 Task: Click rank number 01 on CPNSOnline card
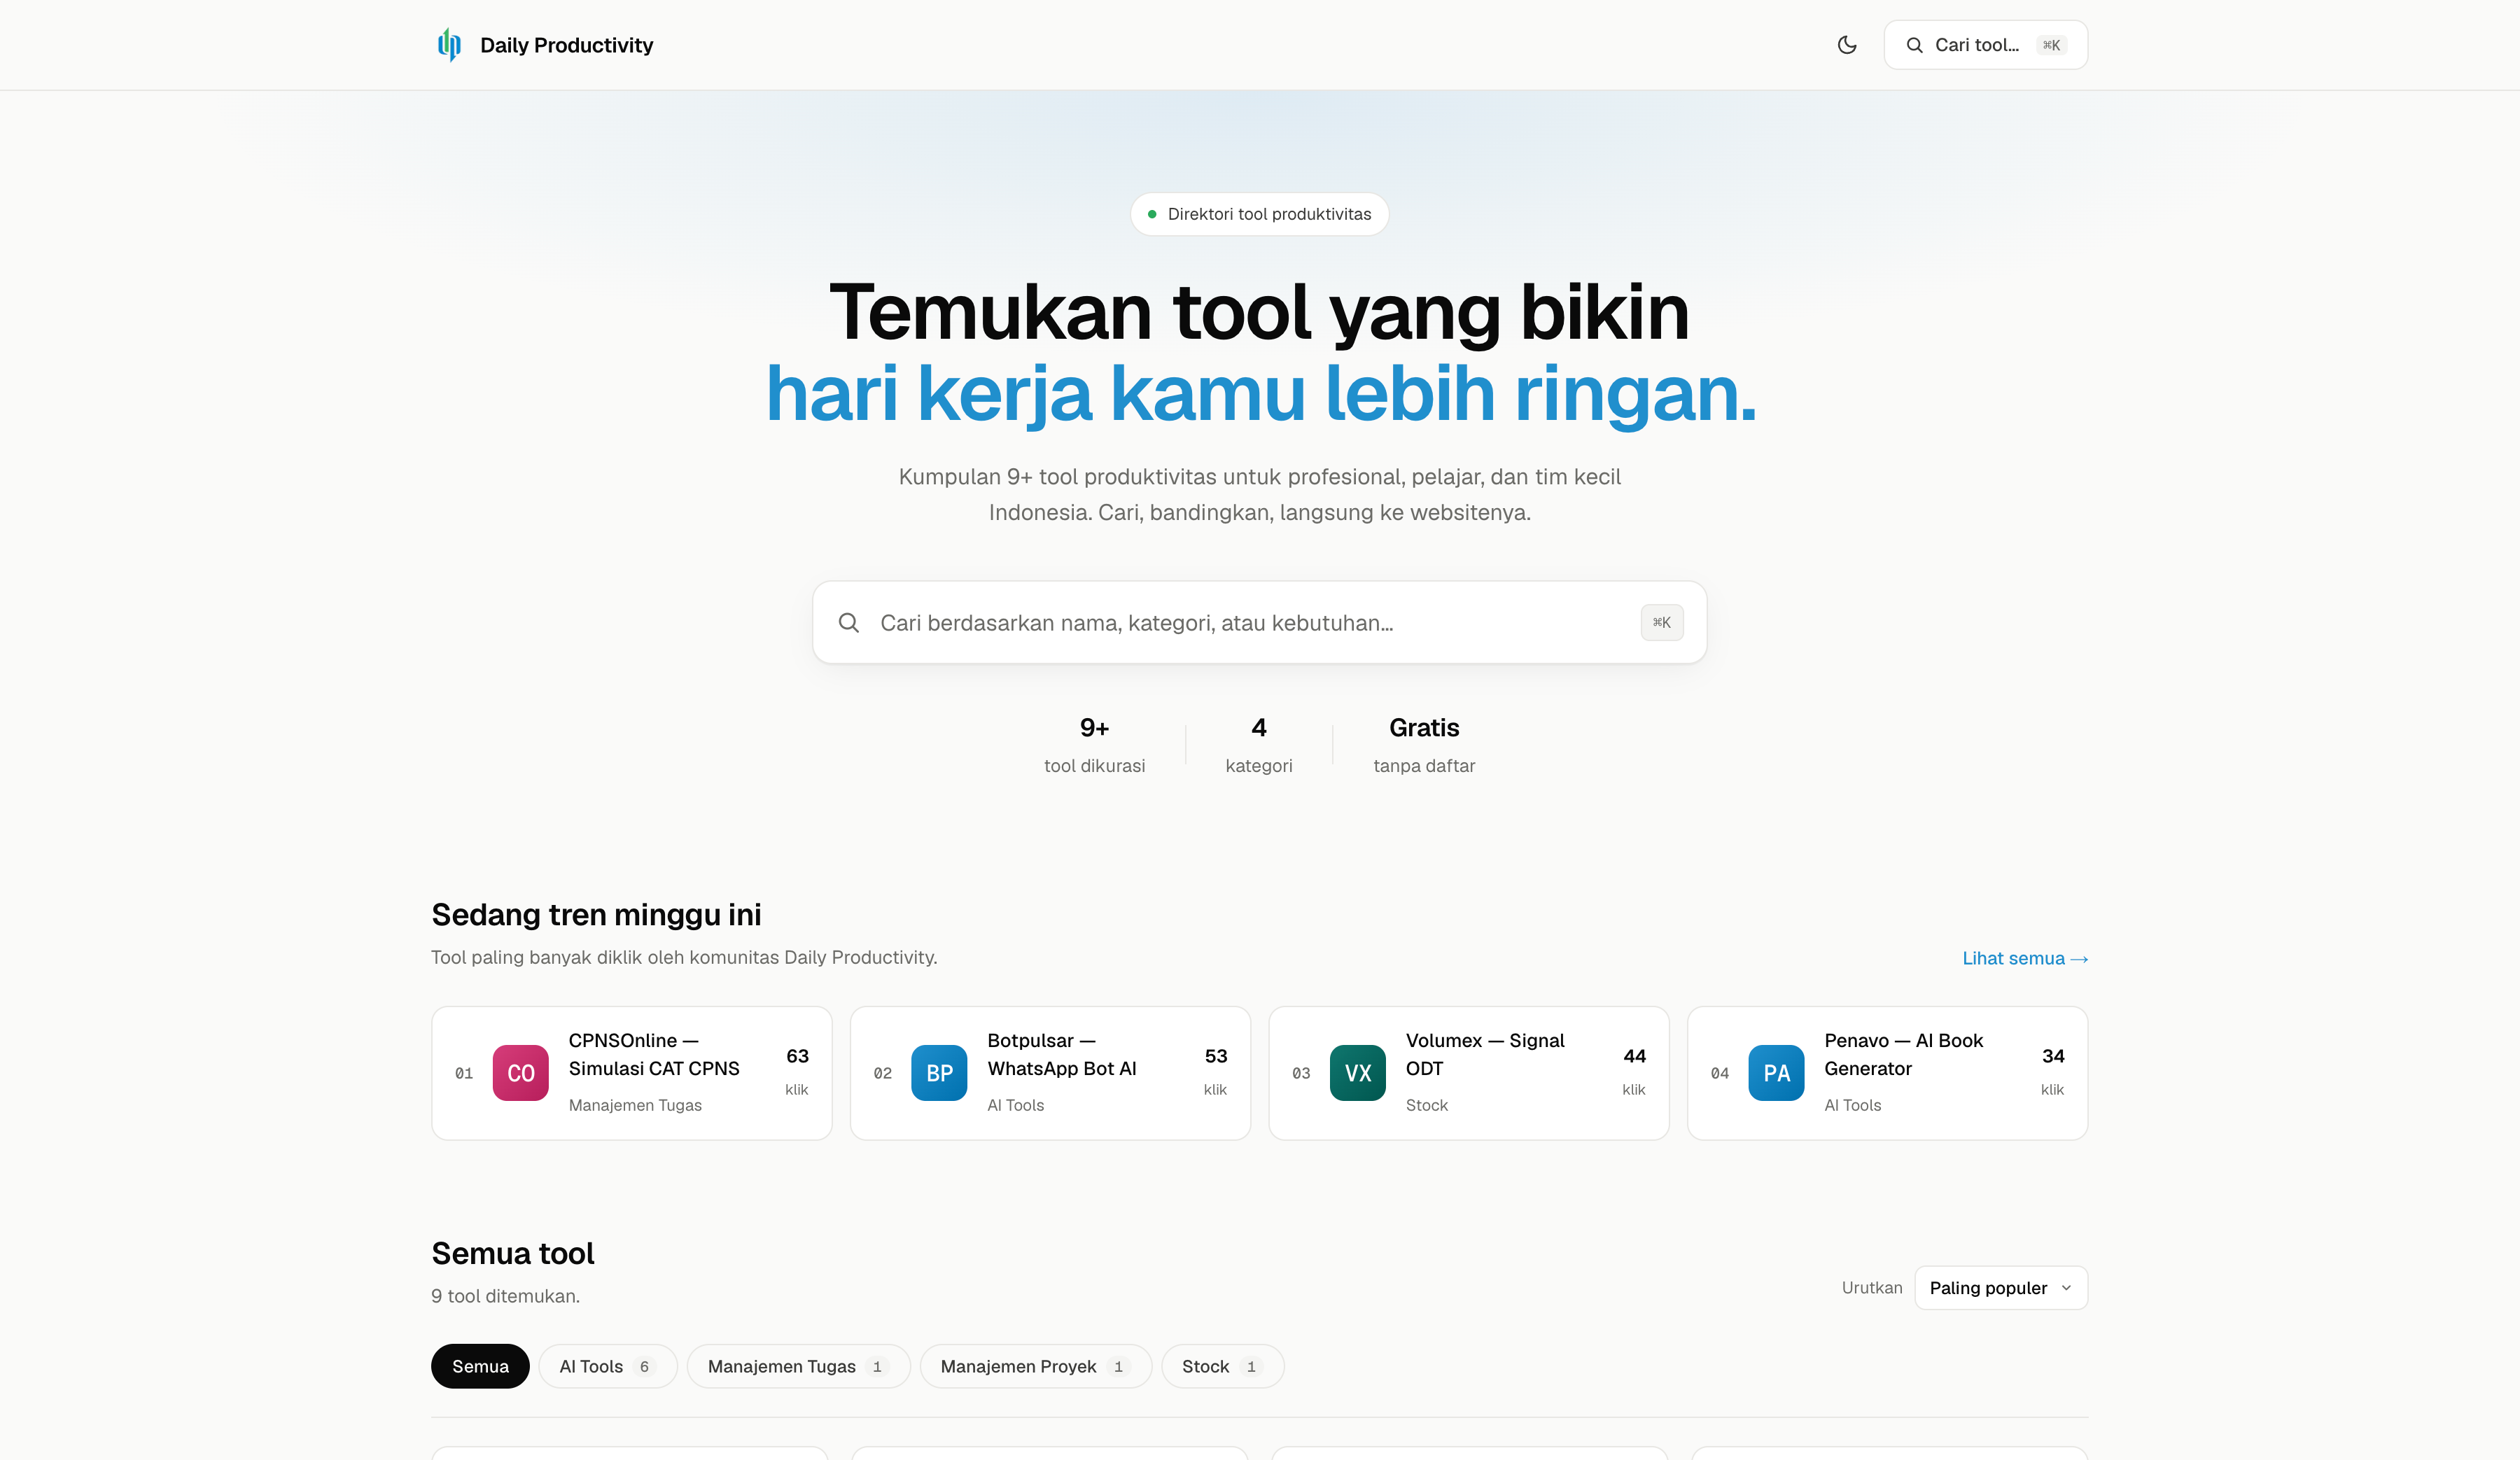464,1073
